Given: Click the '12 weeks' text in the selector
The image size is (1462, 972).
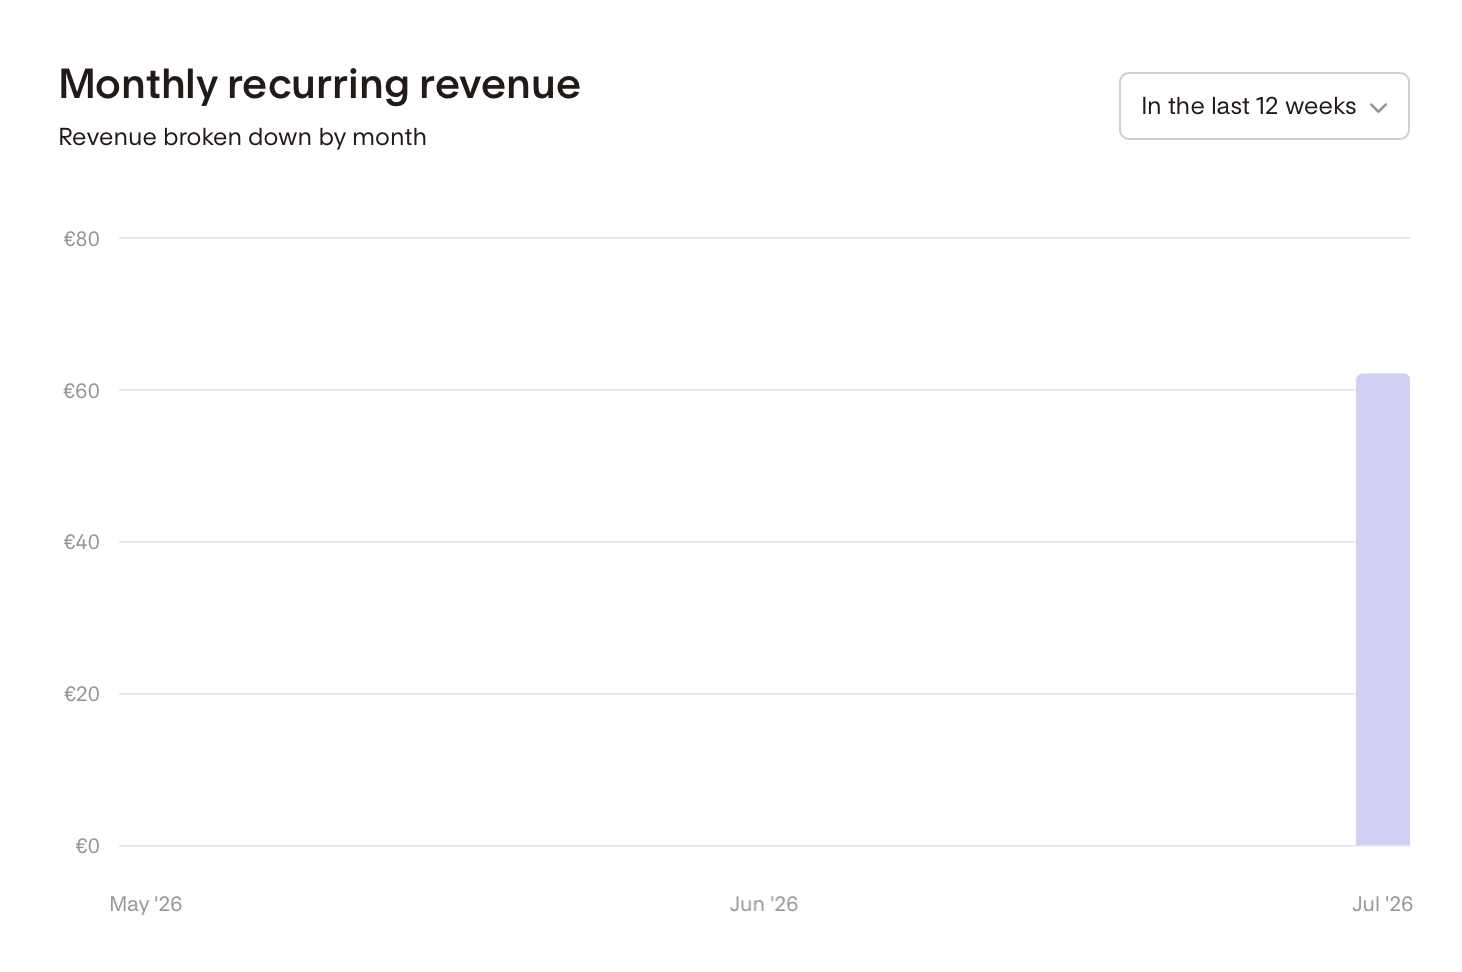Looking at the screenshot, I should [x=1306, y=106].
